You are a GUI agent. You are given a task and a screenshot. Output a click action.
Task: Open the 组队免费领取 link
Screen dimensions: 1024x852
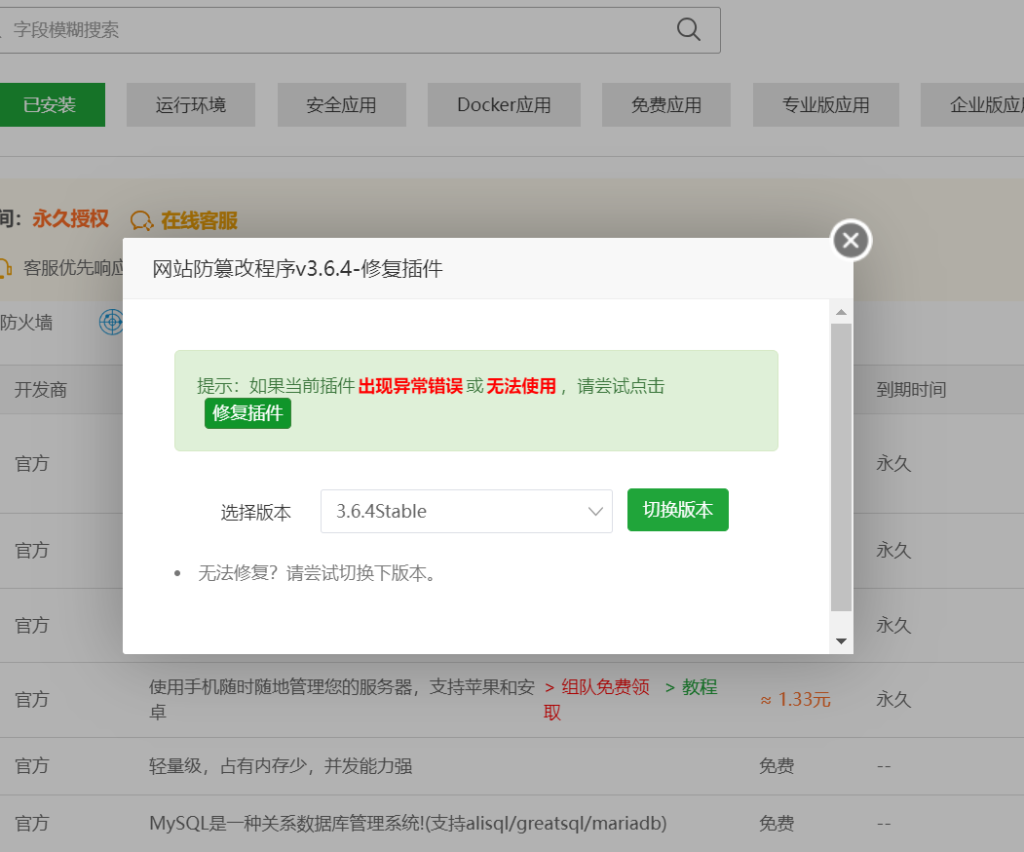point(597,688)
